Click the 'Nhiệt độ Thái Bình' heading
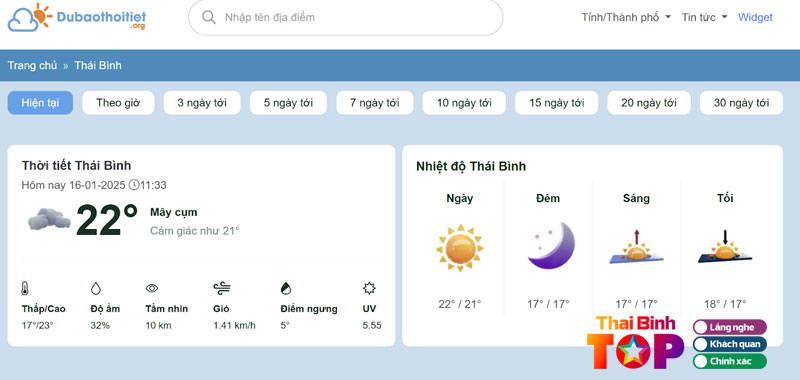 [x=471, y=166]
